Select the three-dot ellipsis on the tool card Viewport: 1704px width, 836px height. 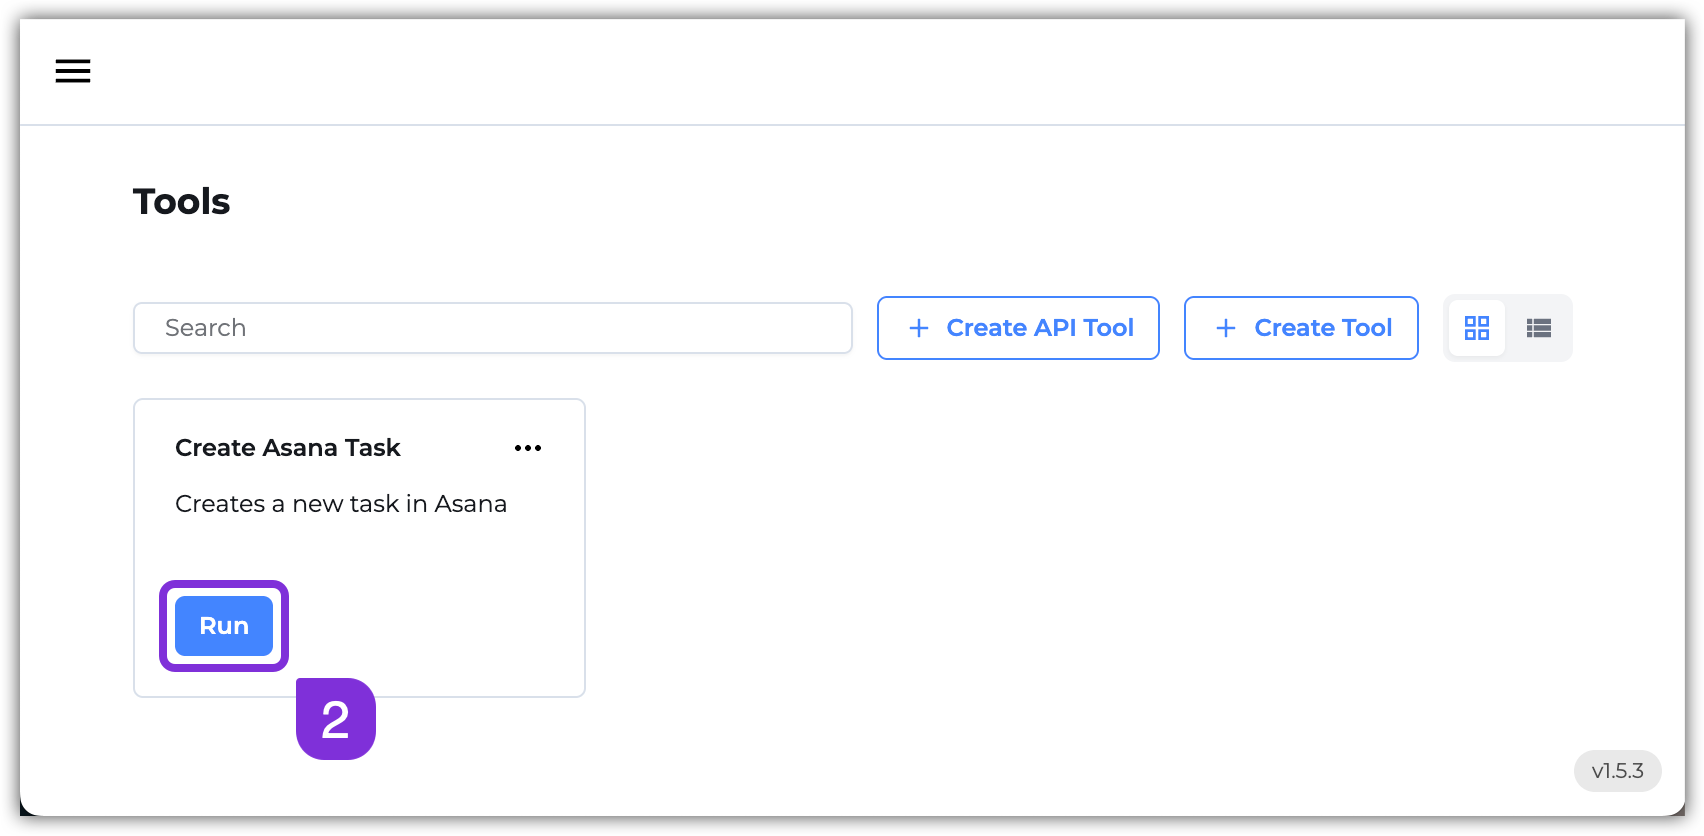click(528, 448)
